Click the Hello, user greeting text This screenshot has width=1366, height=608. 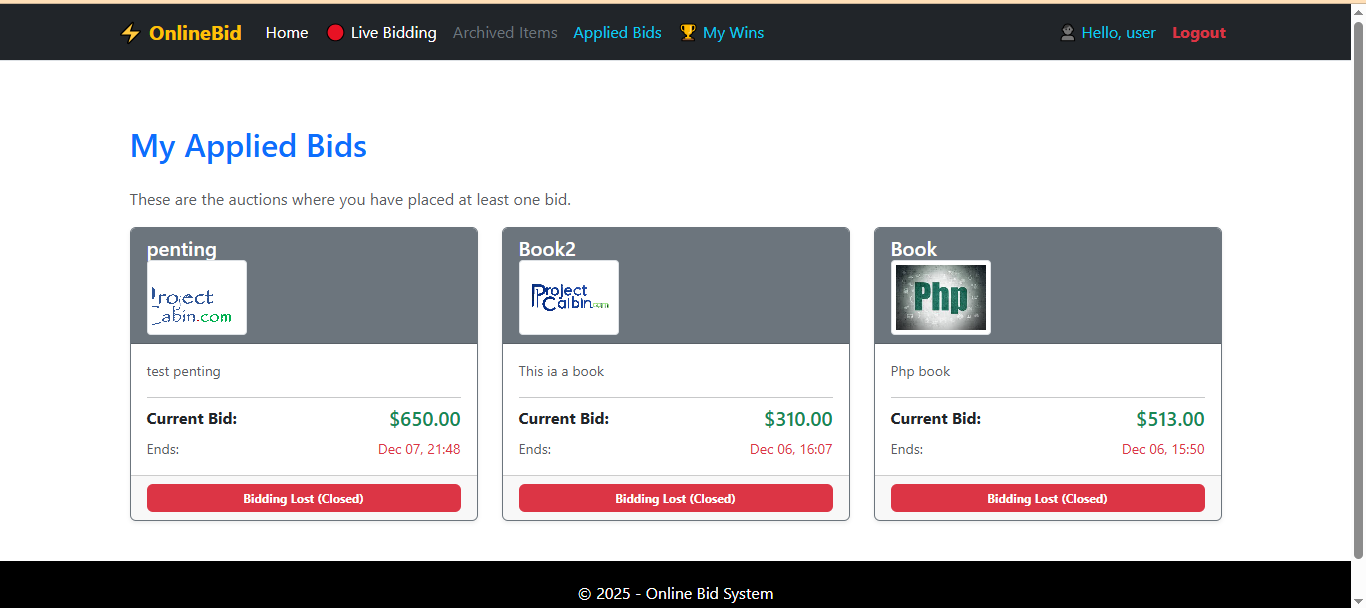(x=1118, y=32)
